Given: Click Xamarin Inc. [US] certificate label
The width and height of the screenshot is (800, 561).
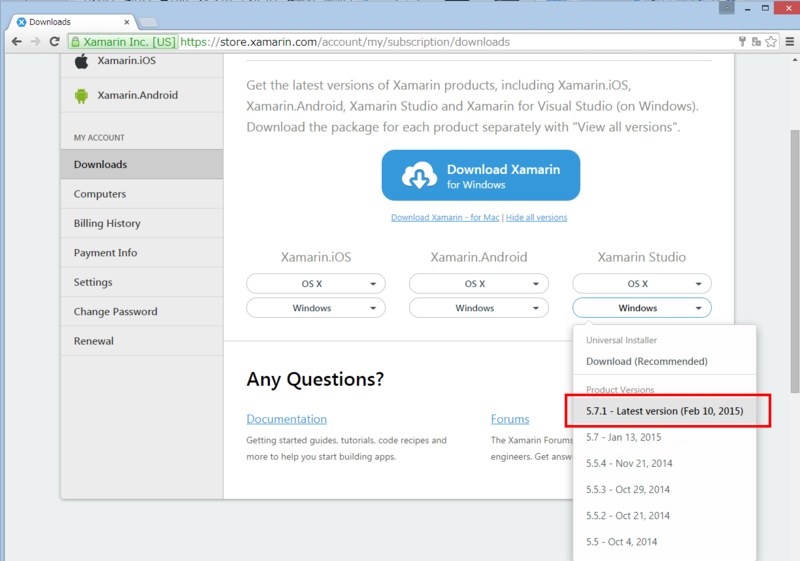Looking at the screenshot, I should click(x=124, y=42).
